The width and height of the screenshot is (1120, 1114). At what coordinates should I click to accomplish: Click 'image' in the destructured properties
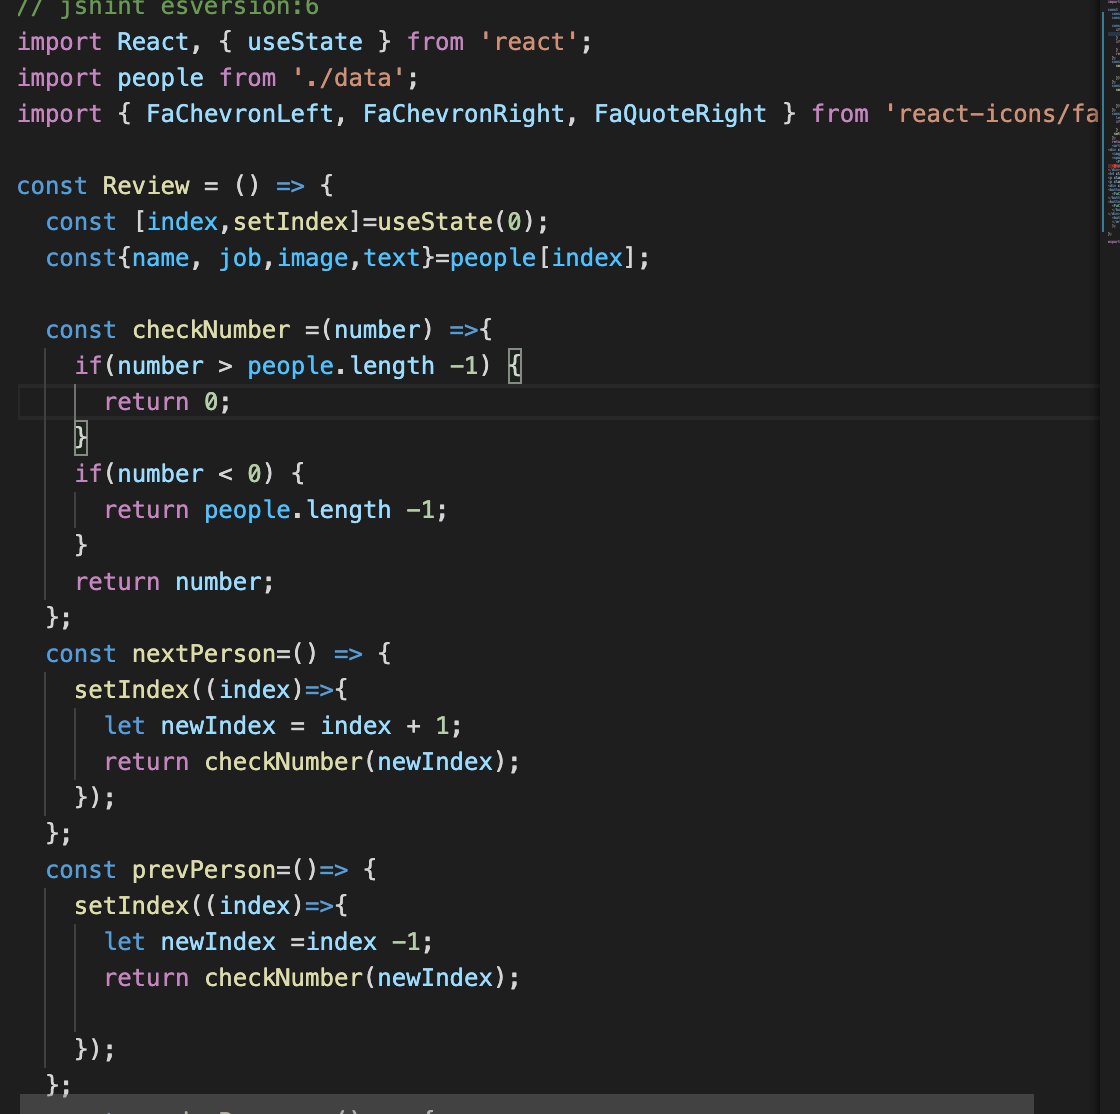[312, 257]
